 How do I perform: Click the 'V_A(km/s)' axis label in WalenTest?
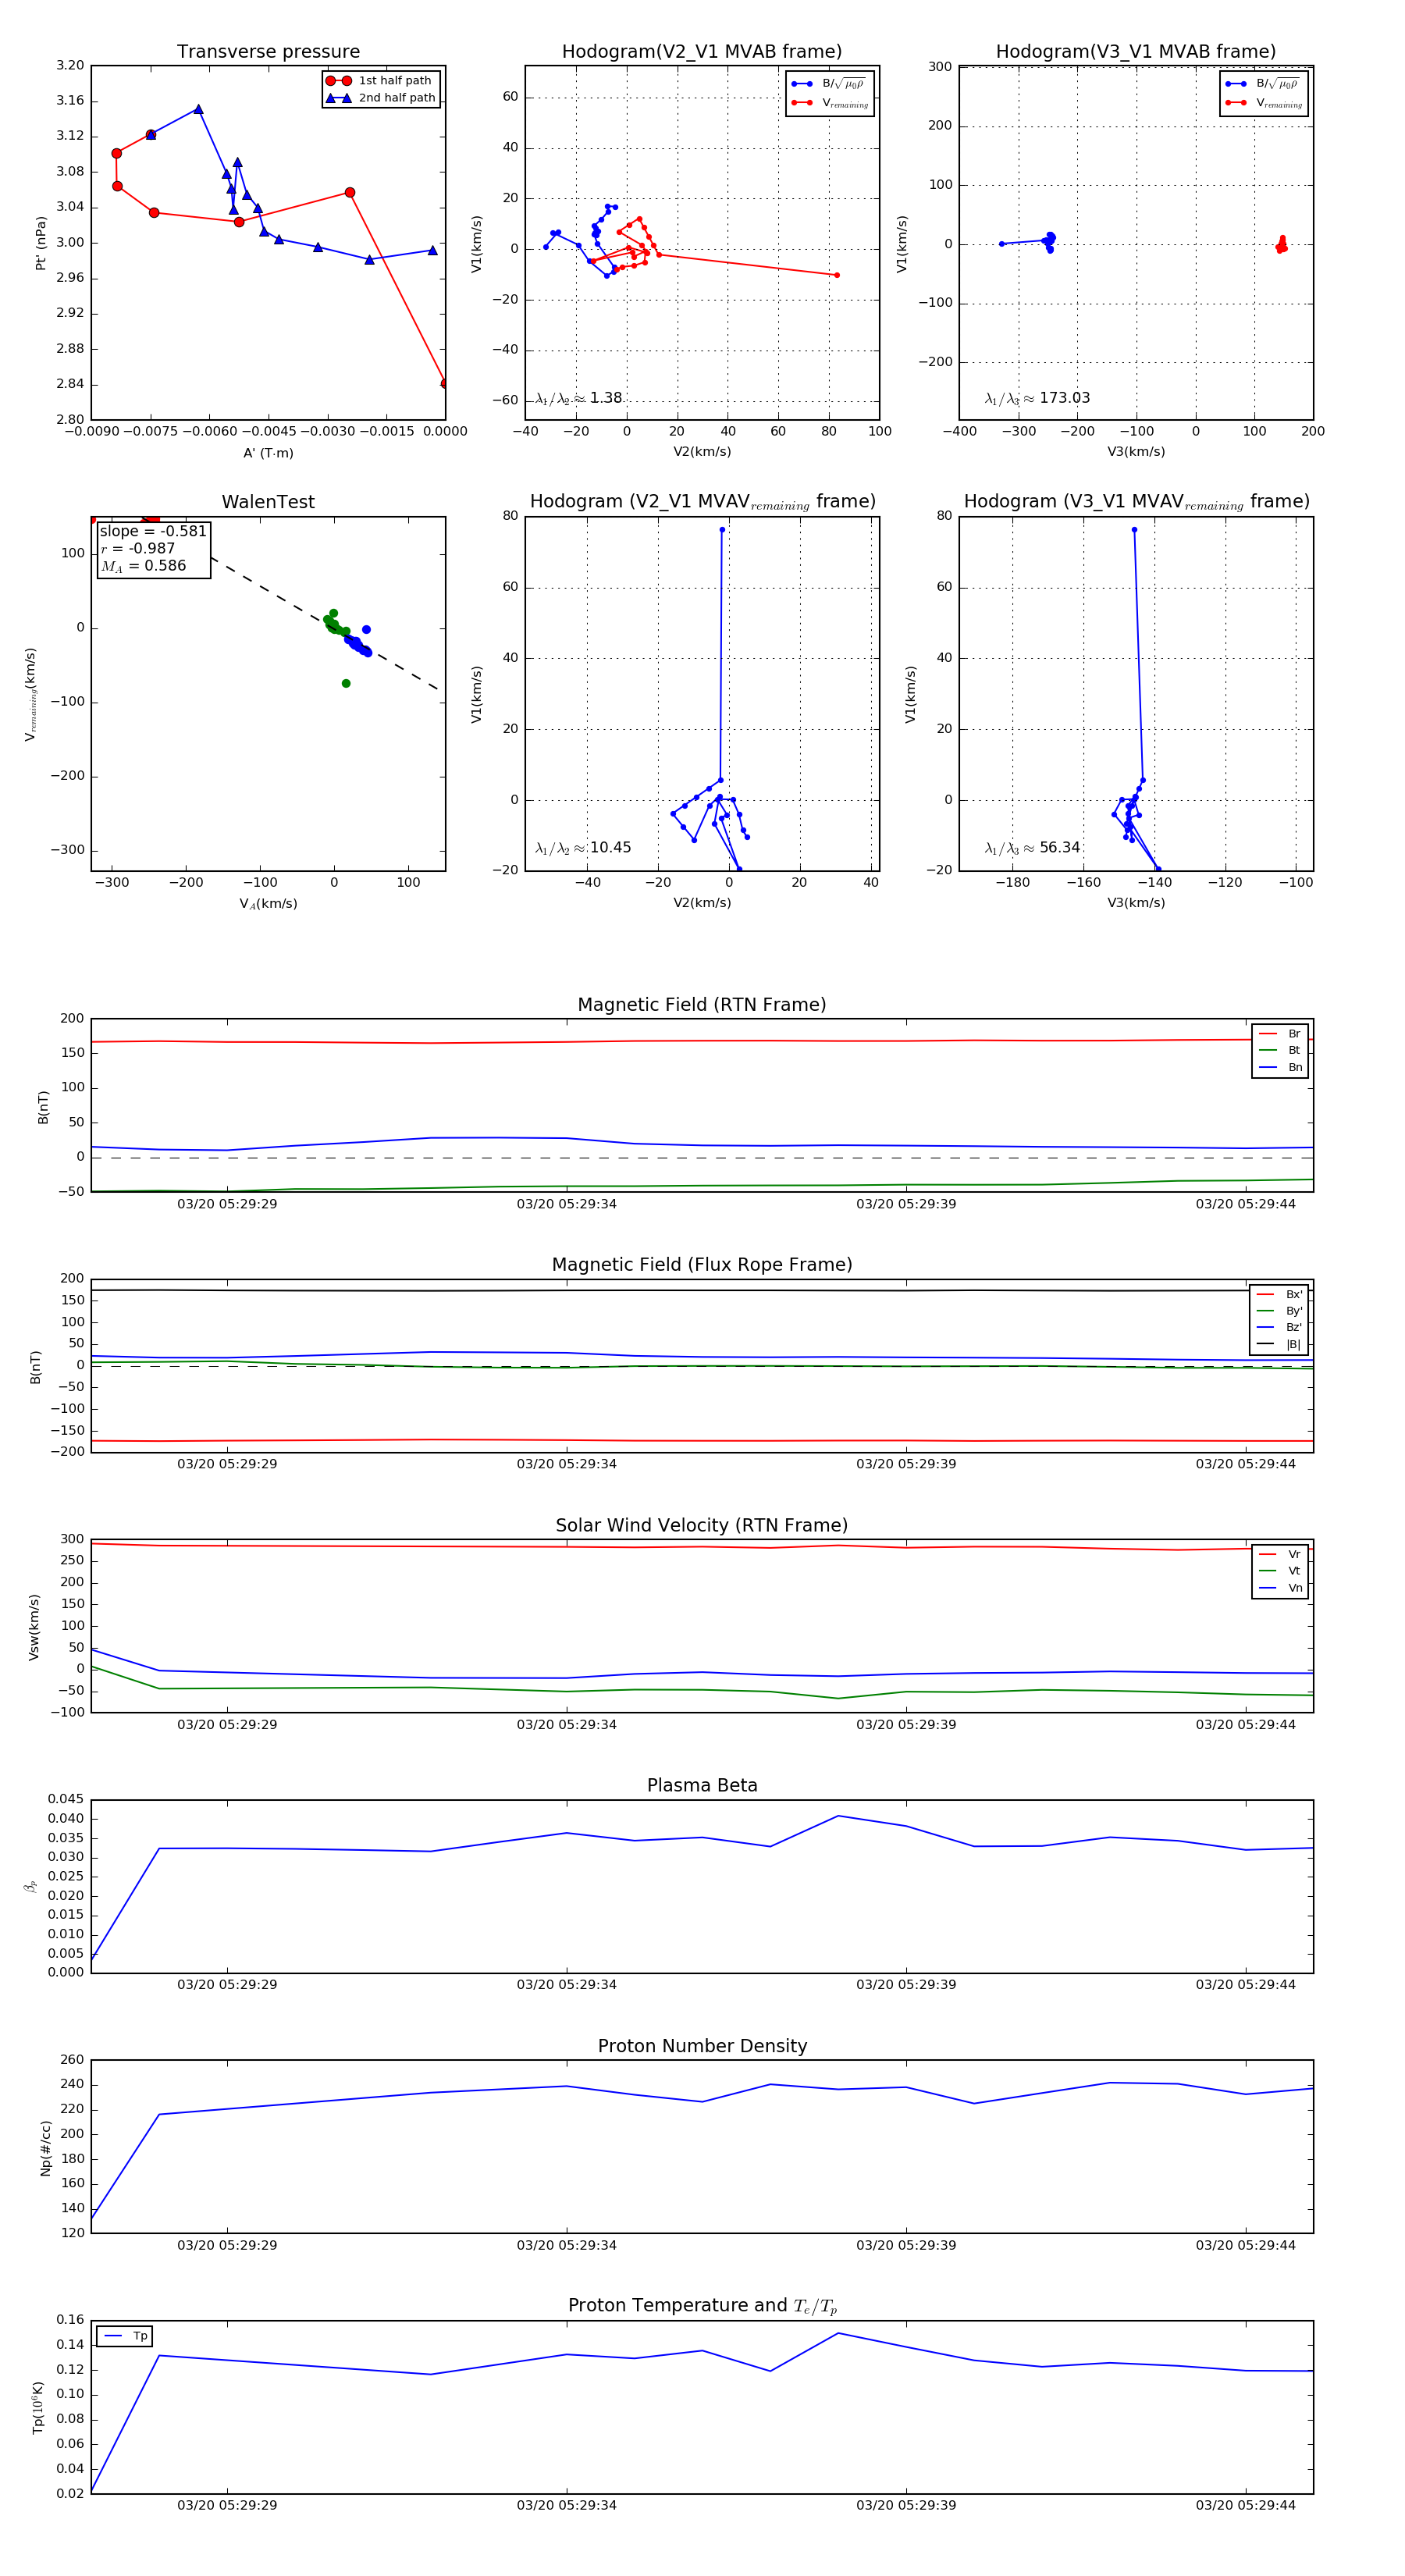point(268,904)
